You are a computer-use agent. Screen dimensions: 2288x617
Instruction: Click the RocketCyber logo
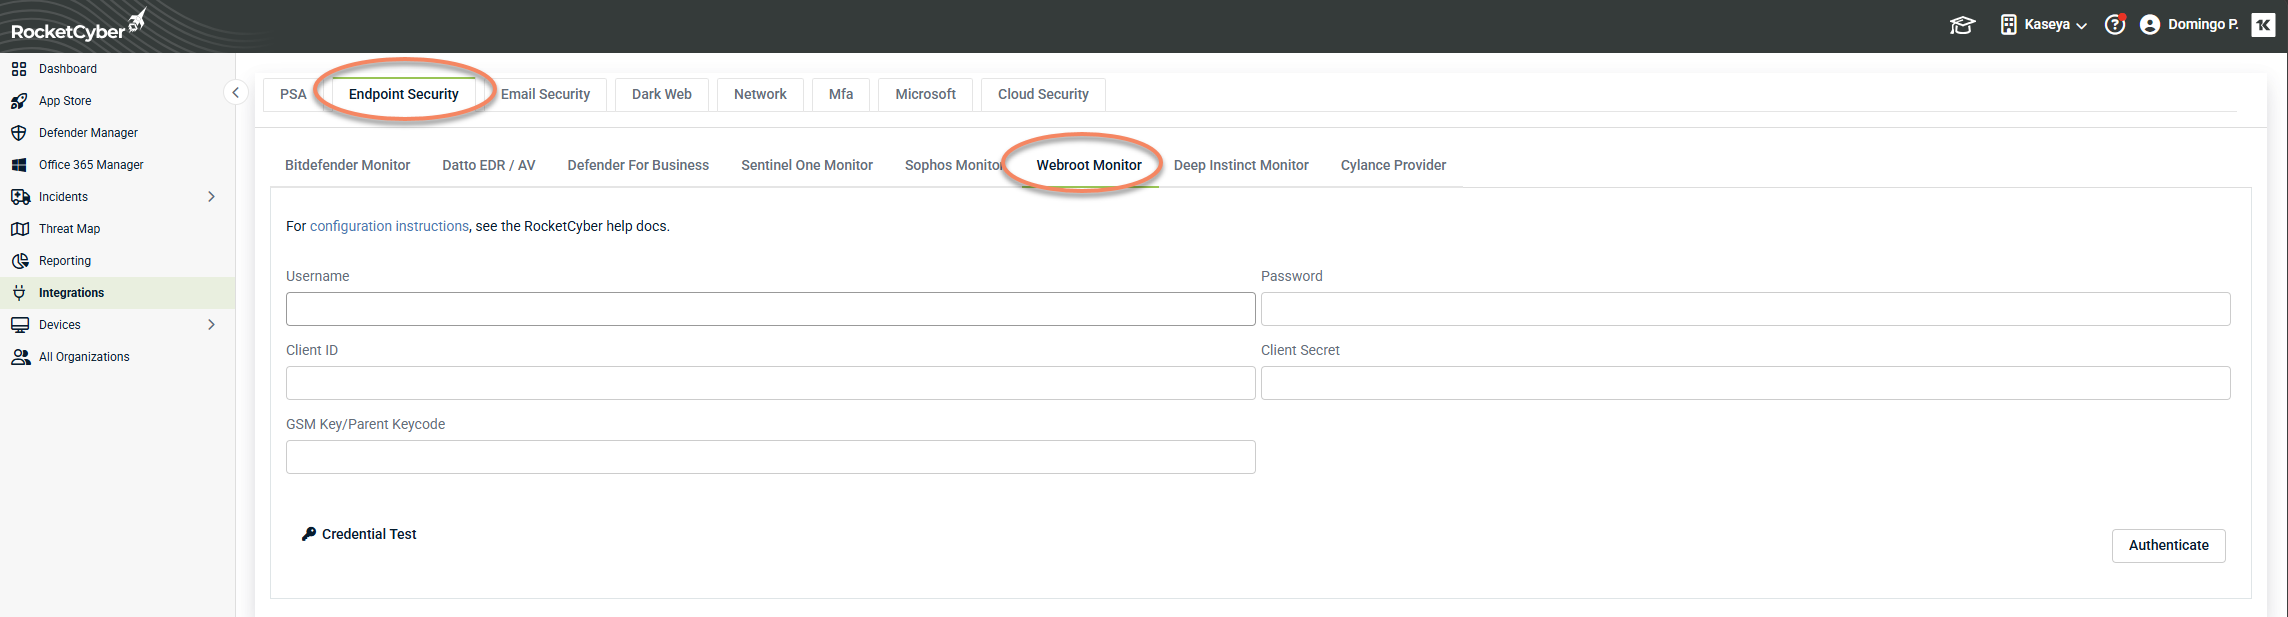click(x=78, y=26)
